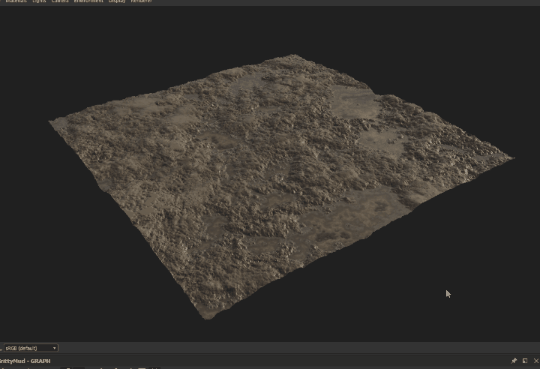Open the sRGB (default) color space dropdown

pyautogui.click(x=31, y=348)
